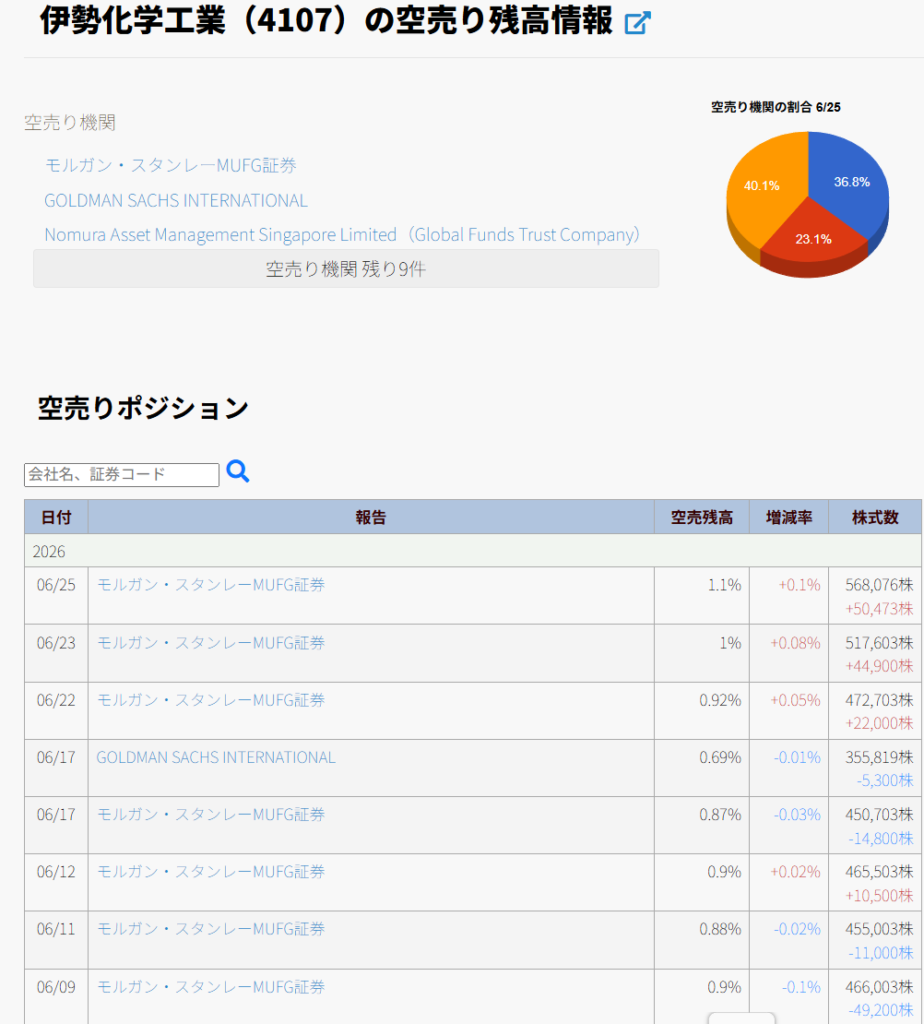Click the 報告 column header
The width and height of the screenshot is (924, 1024).
pos(371,517)
